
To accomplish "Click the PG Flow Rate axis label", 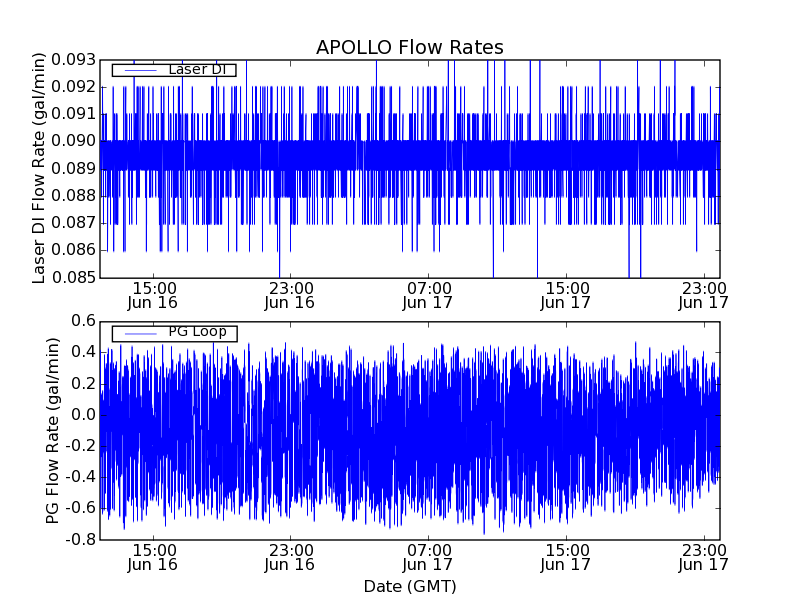I will pyautogui.click(x=53, y=431).
